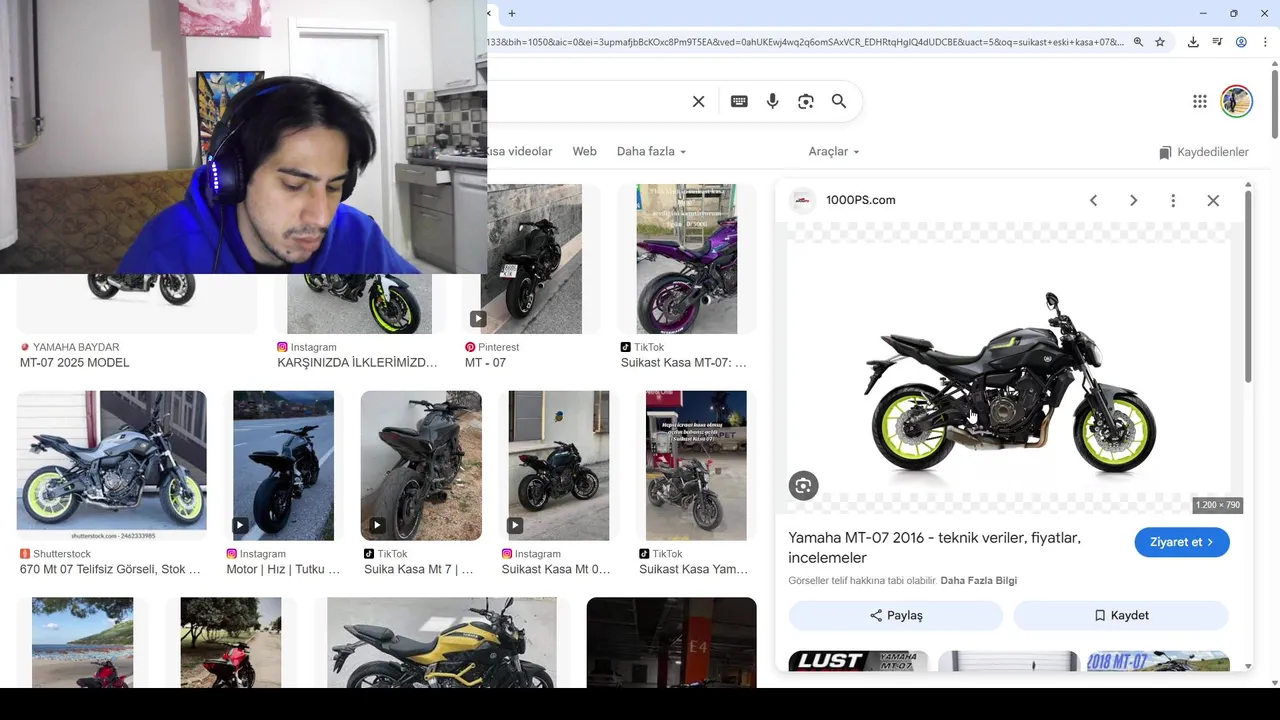Go to next image in preview panel

click(1133, 200)
